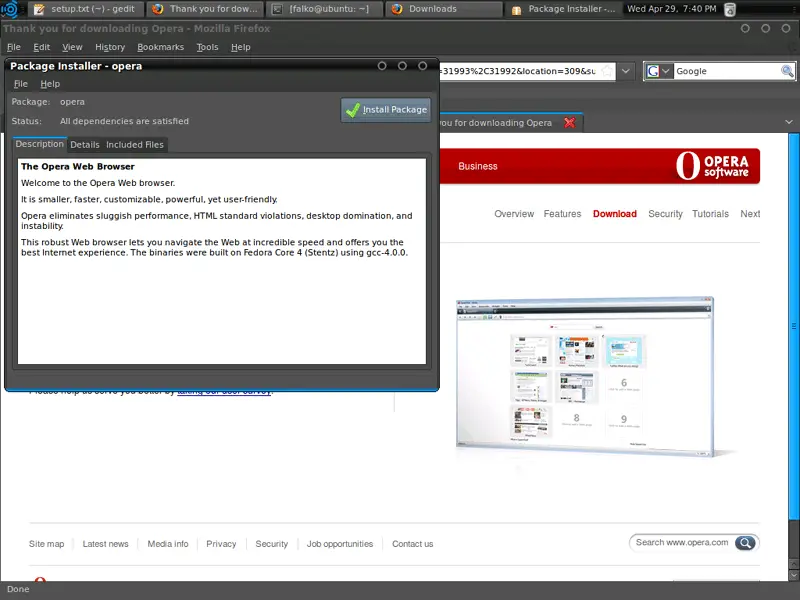The width and height of the screenshot is (800, 600).
Task: Click the Next link in Opera navigation
Action: pos(750,214)
